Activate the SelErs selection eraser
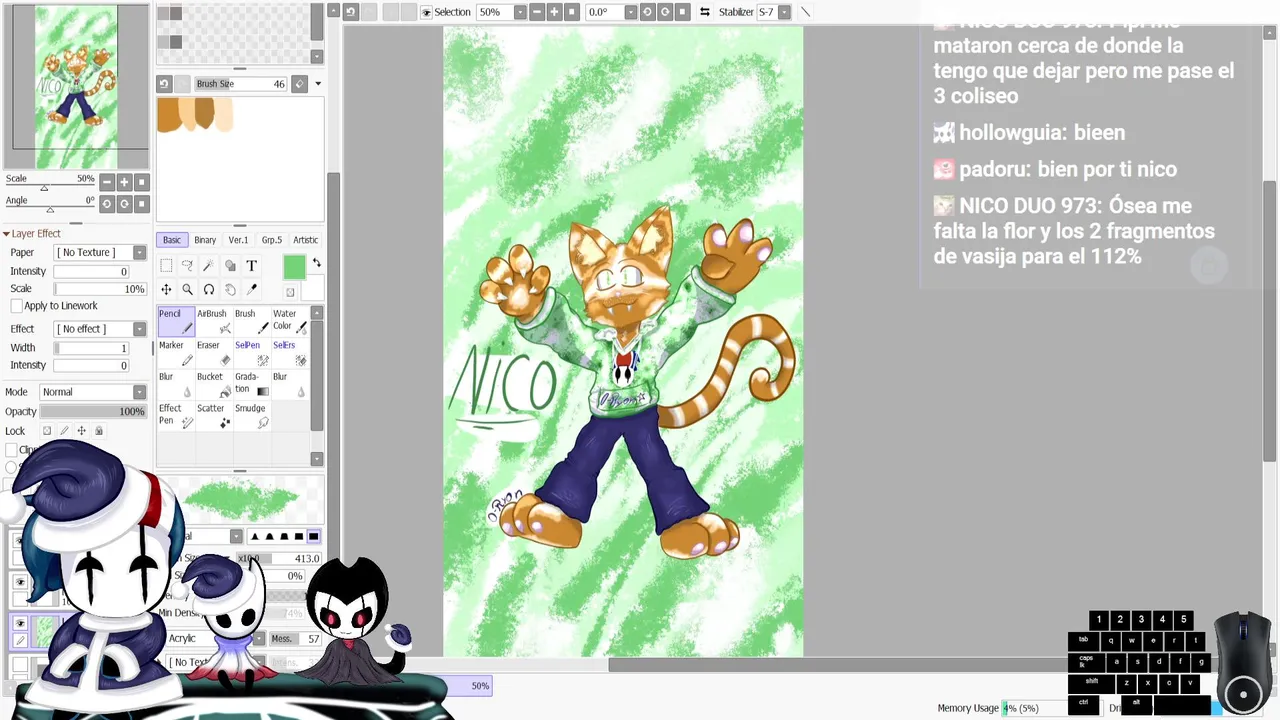The image size is (1280, 720). [289, 353]
